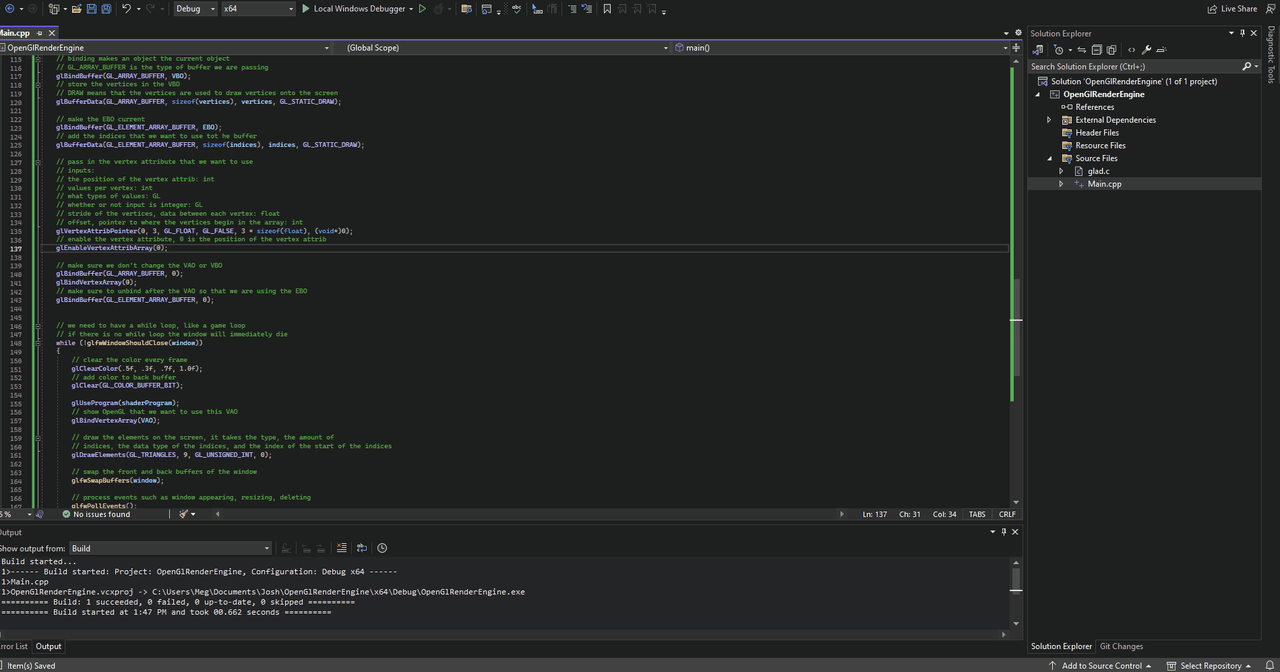Select the Main.cpp editor tab
This screenshot has height=672, width=1280.
(x=14, y=33)
